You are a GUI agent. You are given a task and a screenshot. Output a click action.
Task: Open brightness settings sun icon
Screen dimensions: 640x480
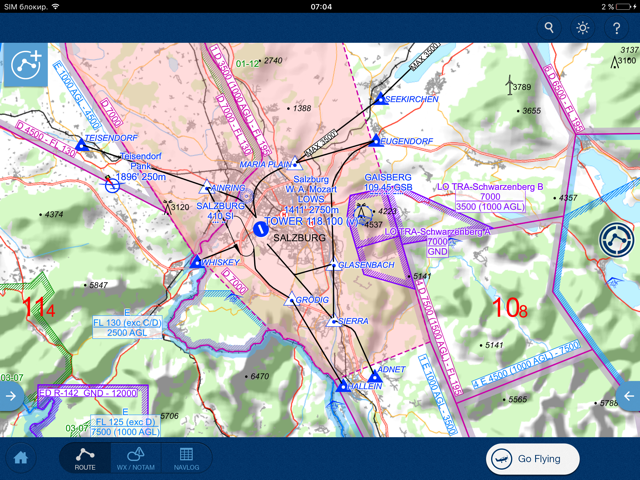pos(583,28)
